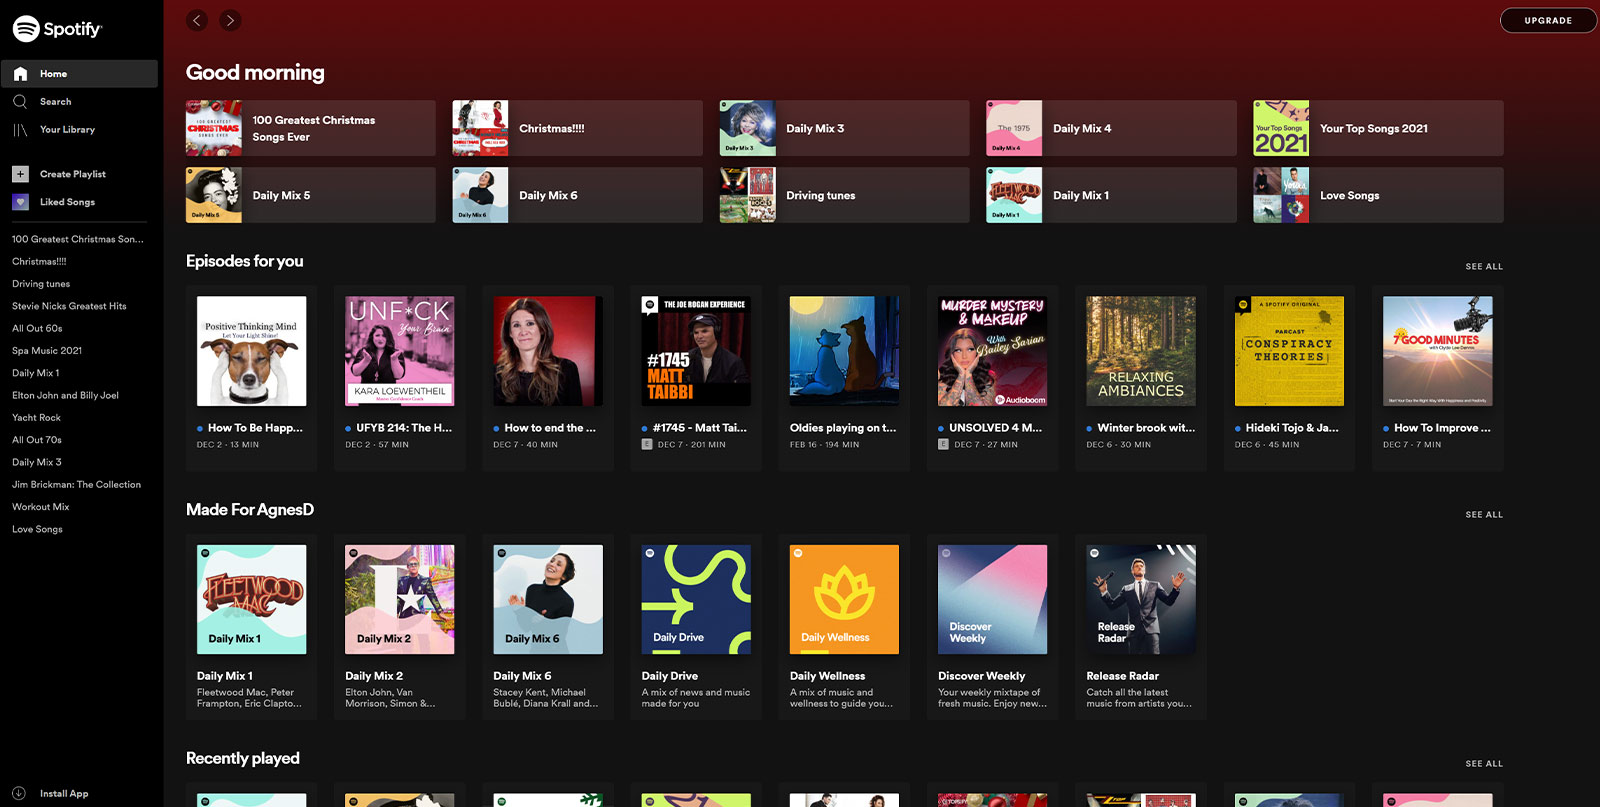The image size is (1600, 807).
Task: Click the Upgrade button
Action: pos(1547,20)
